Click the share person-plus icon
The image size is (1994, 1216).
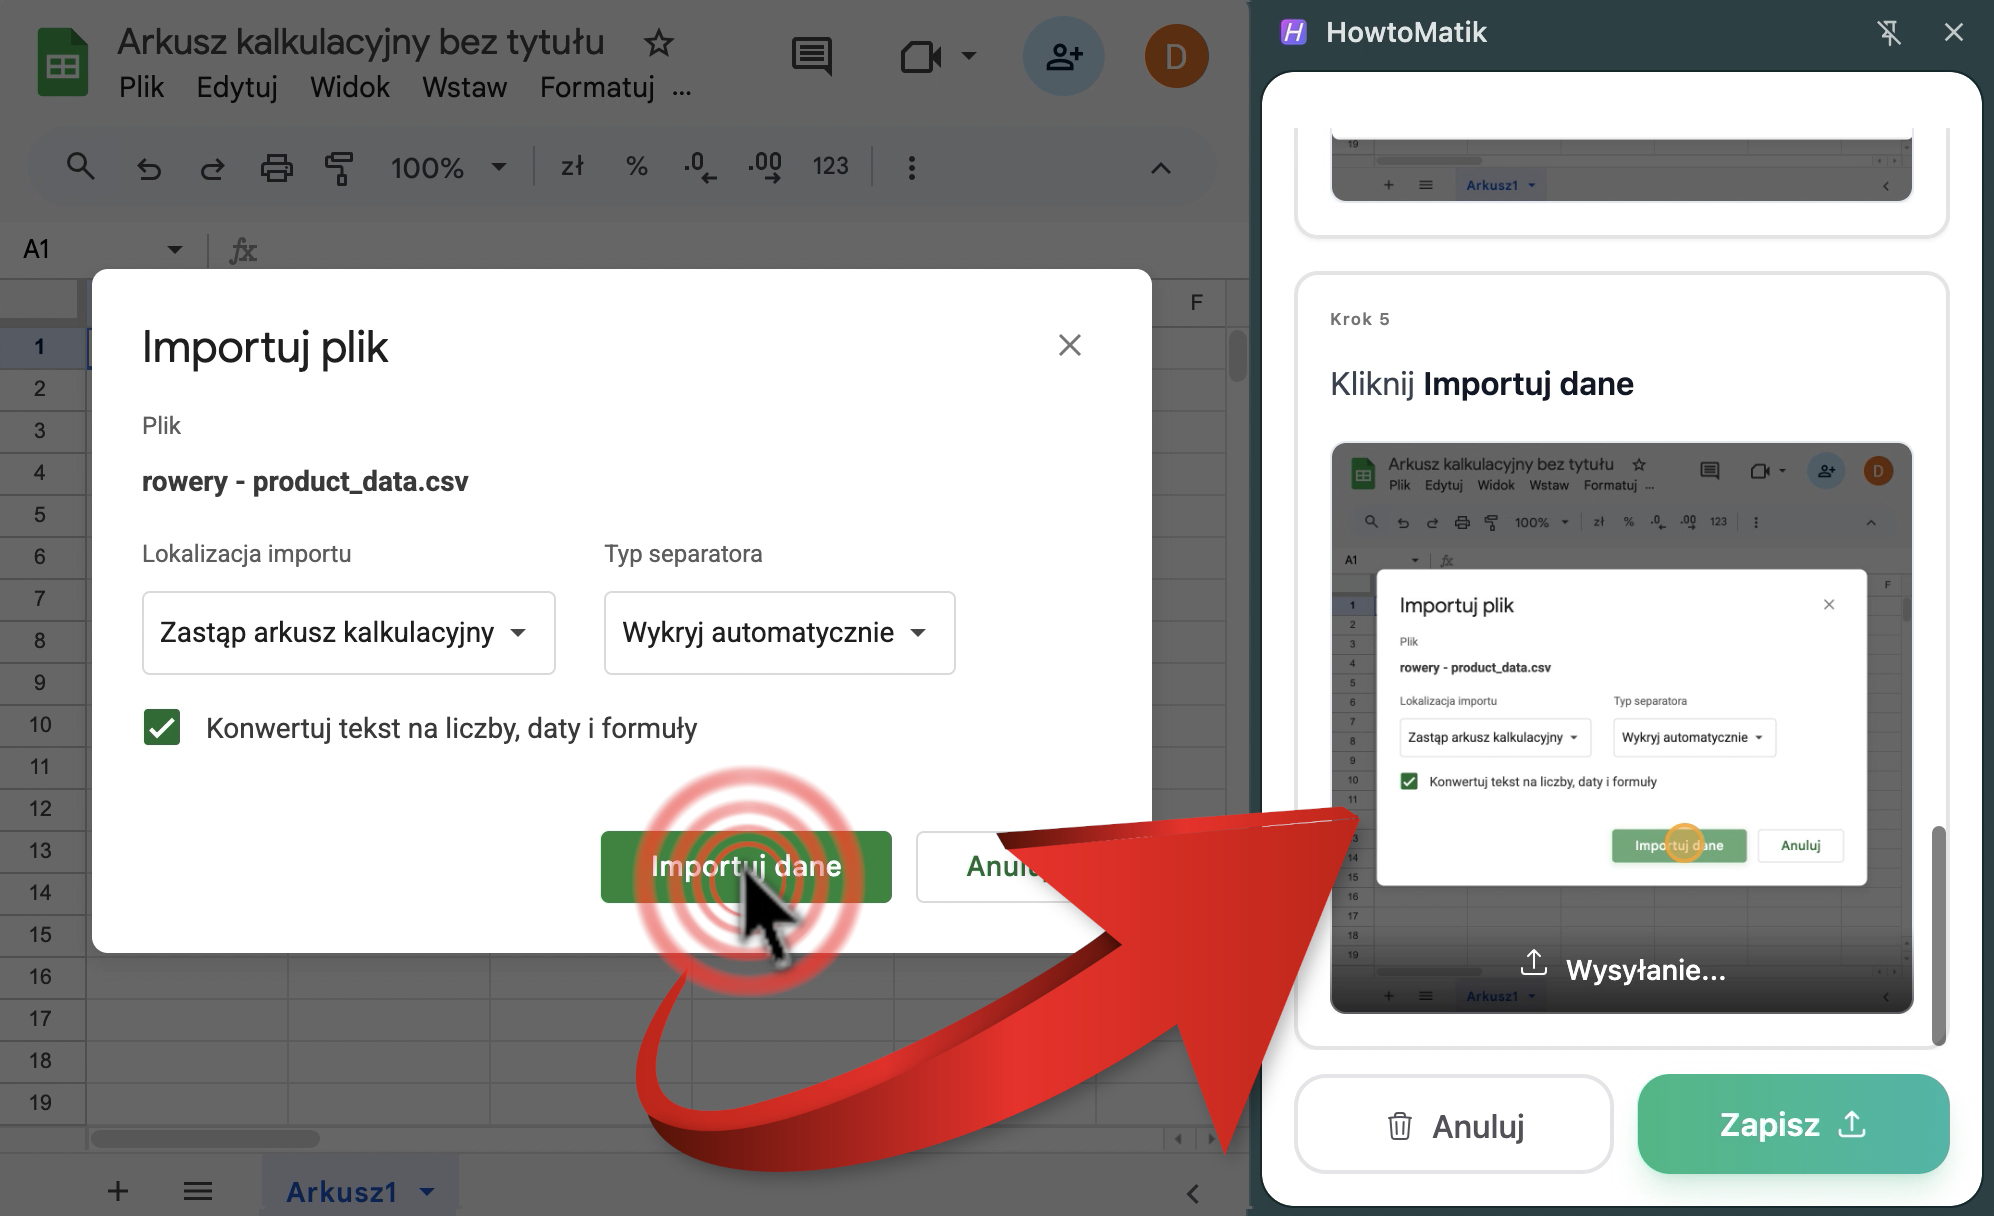(x=1063, y=57)
